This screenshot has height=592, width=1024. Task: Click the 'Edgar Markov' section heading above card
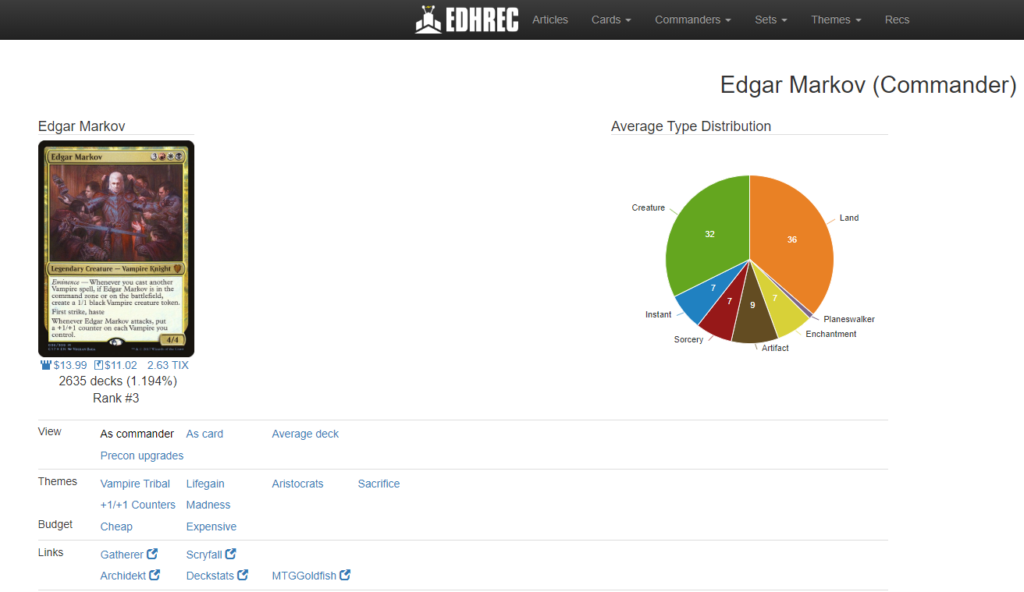click(82, 126)
